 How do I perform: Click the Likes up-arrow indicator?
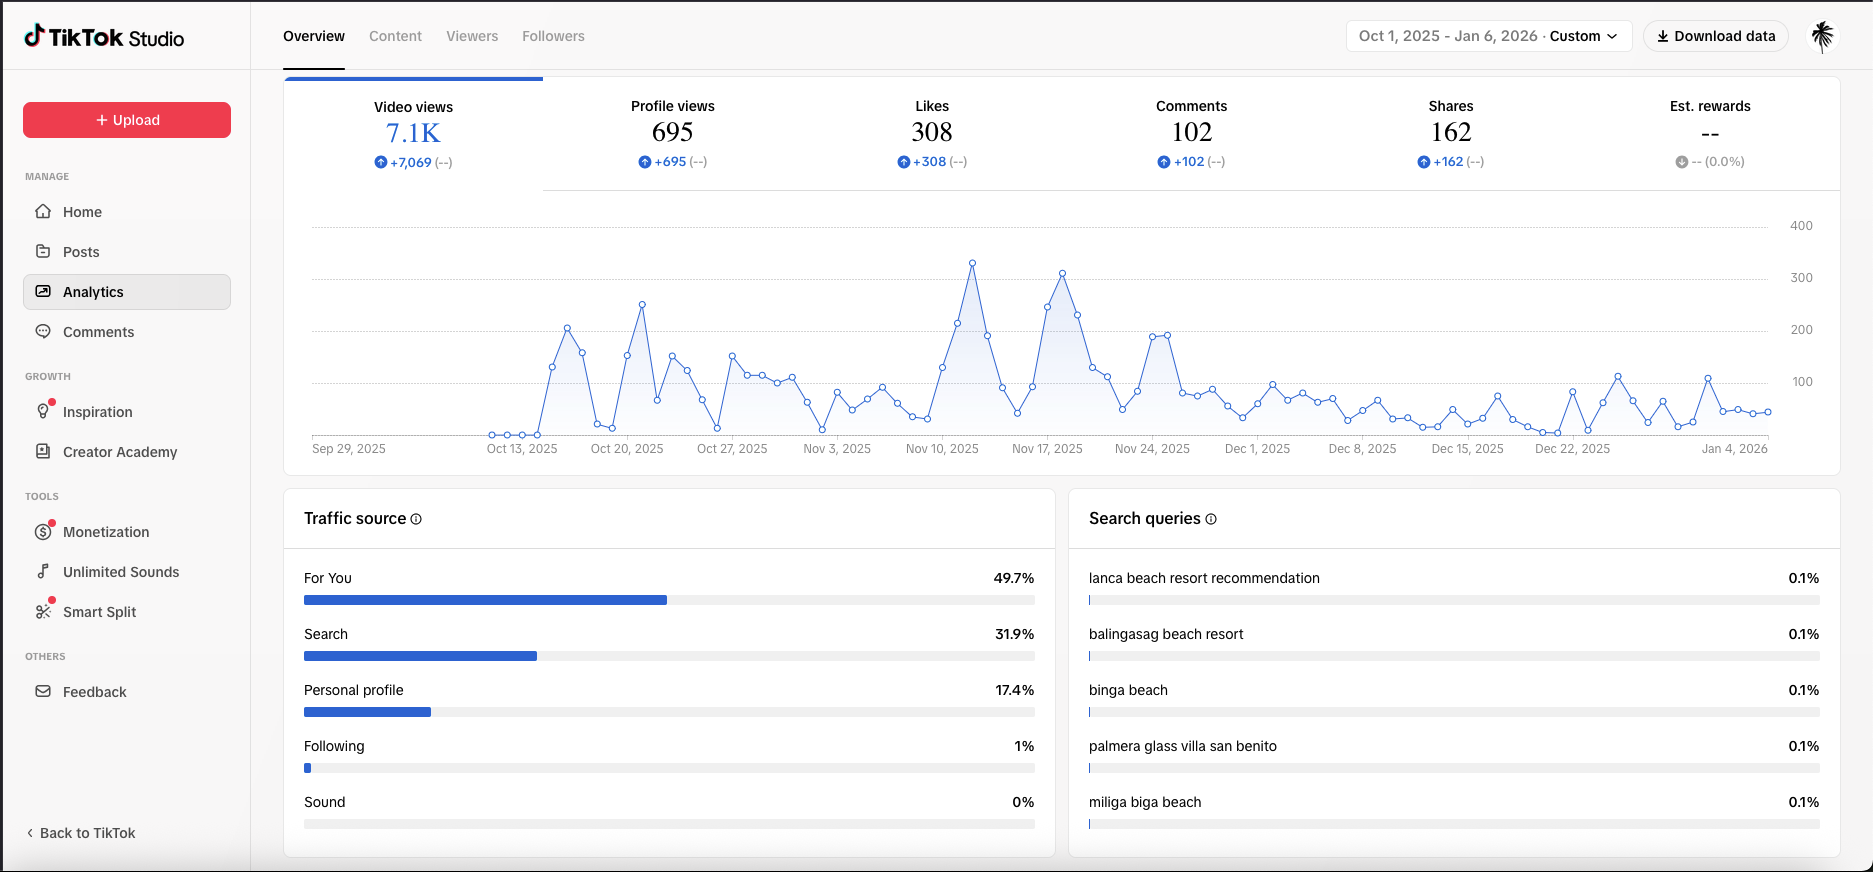tap(903, 162)
